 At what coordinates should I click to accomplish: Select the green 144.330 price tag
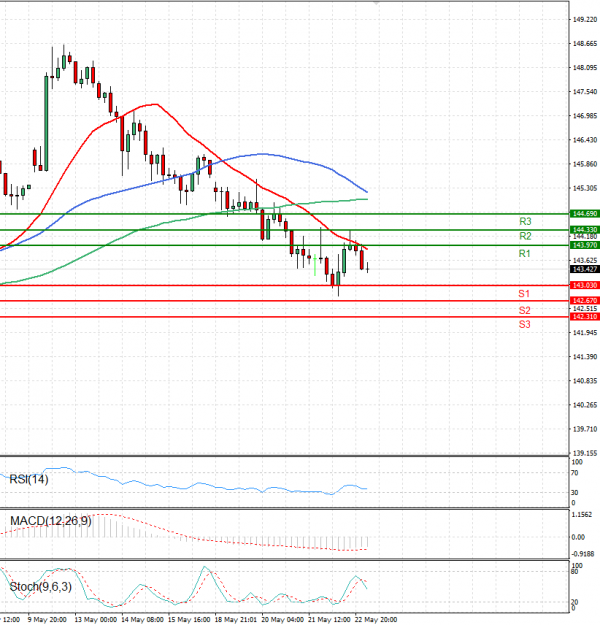click(584, 230)
